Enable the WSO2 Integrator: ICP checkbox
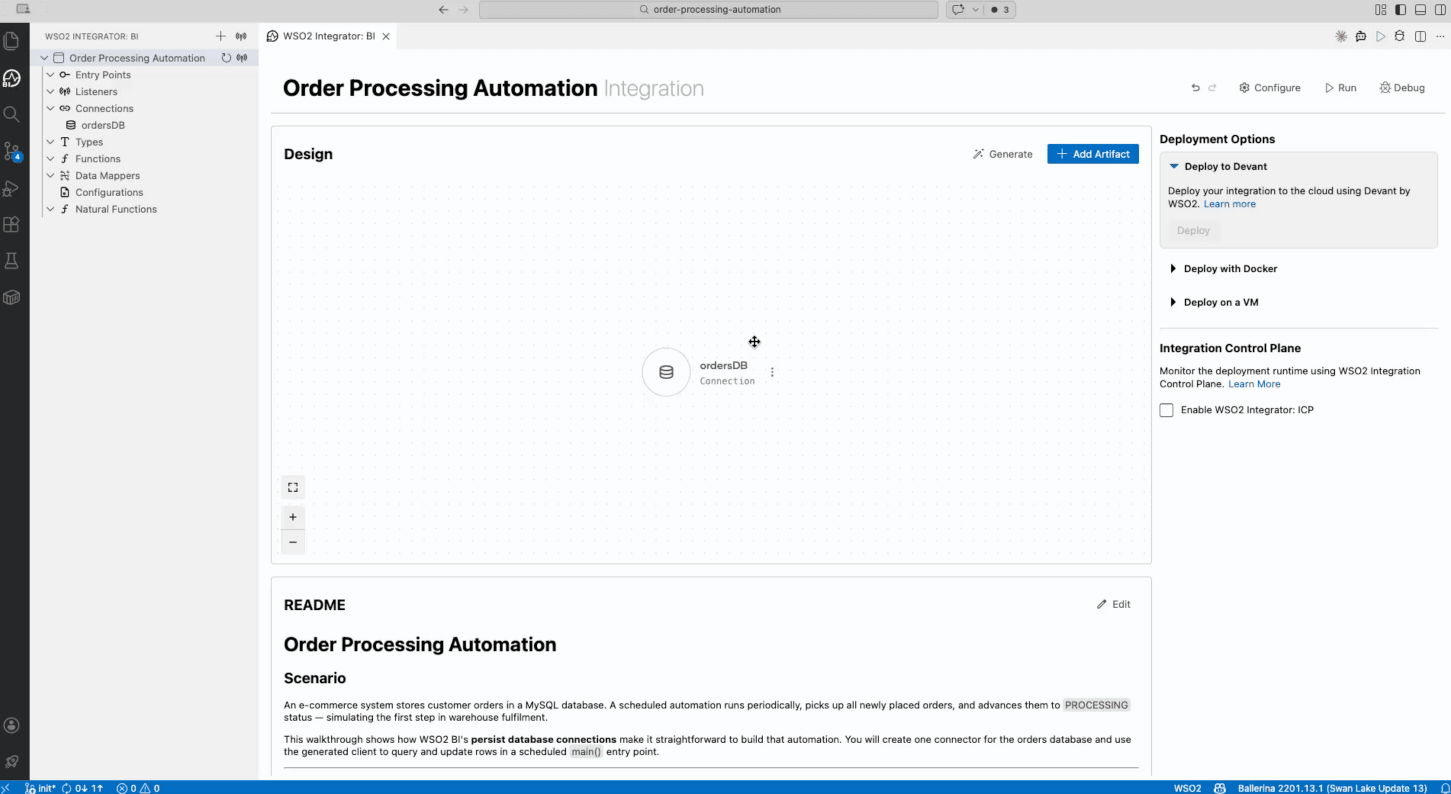Image resolution: width=1451 pixels, height=794 pixels. pos(1166,410)
